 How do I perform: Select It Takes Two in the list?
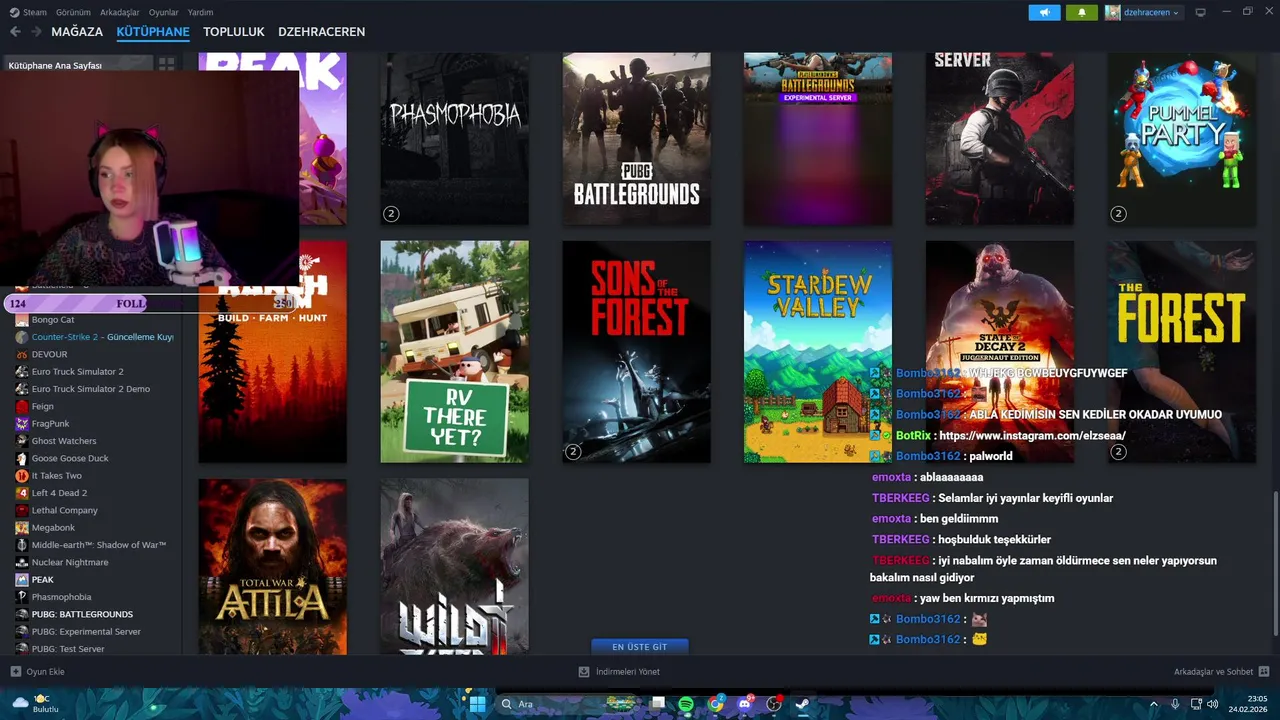(x=56, y=476)
